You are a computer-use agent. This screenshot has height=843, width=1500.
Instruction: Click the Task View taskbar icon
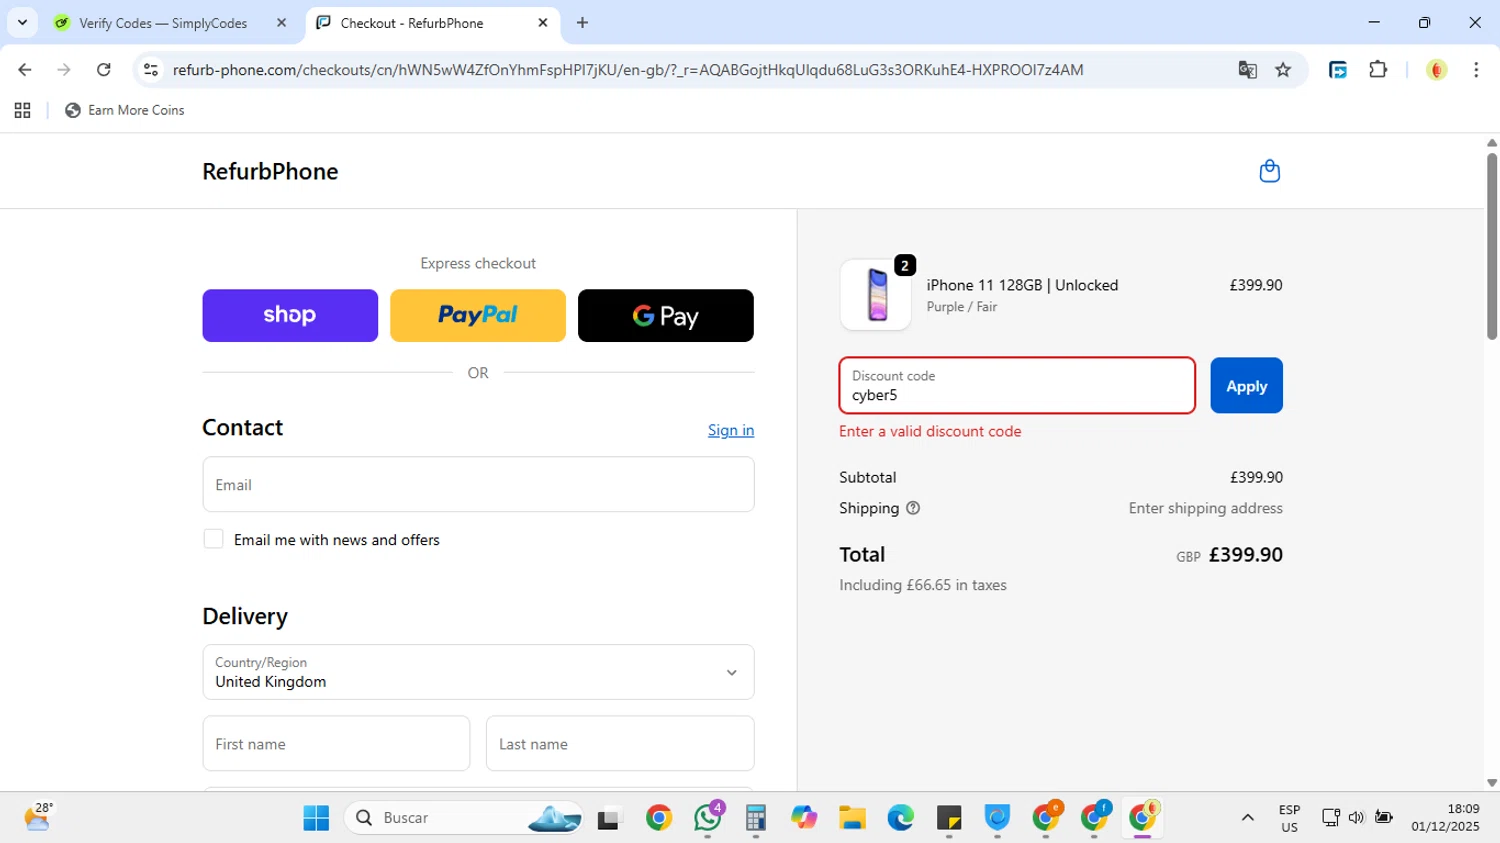[x=609, y=818]
